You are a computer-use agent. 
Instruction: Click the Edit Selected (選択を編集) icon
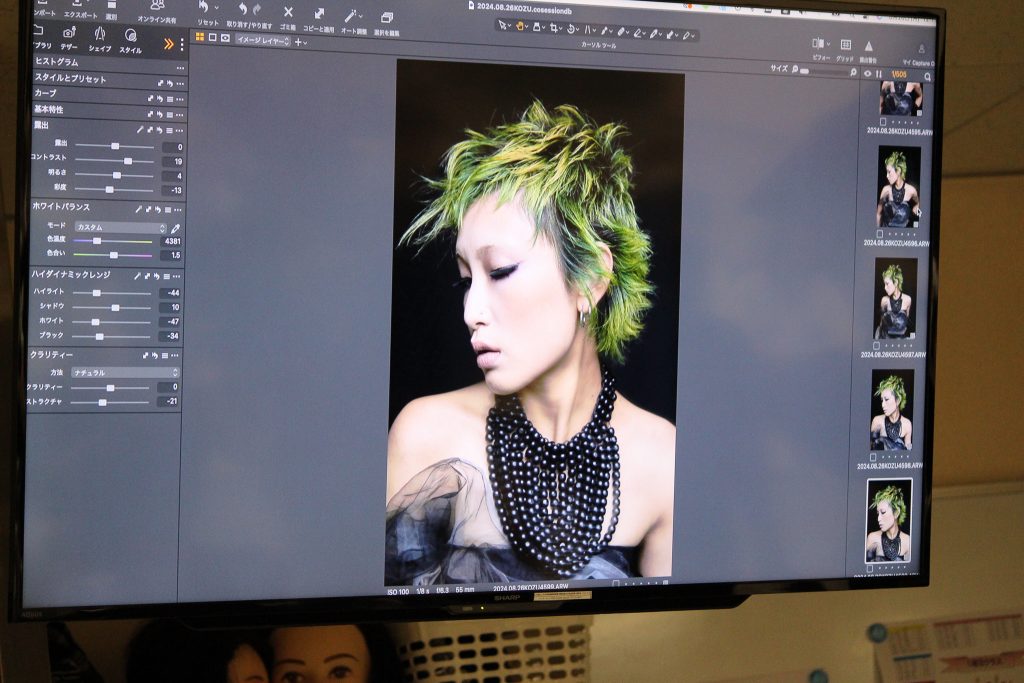pos(387,17)
